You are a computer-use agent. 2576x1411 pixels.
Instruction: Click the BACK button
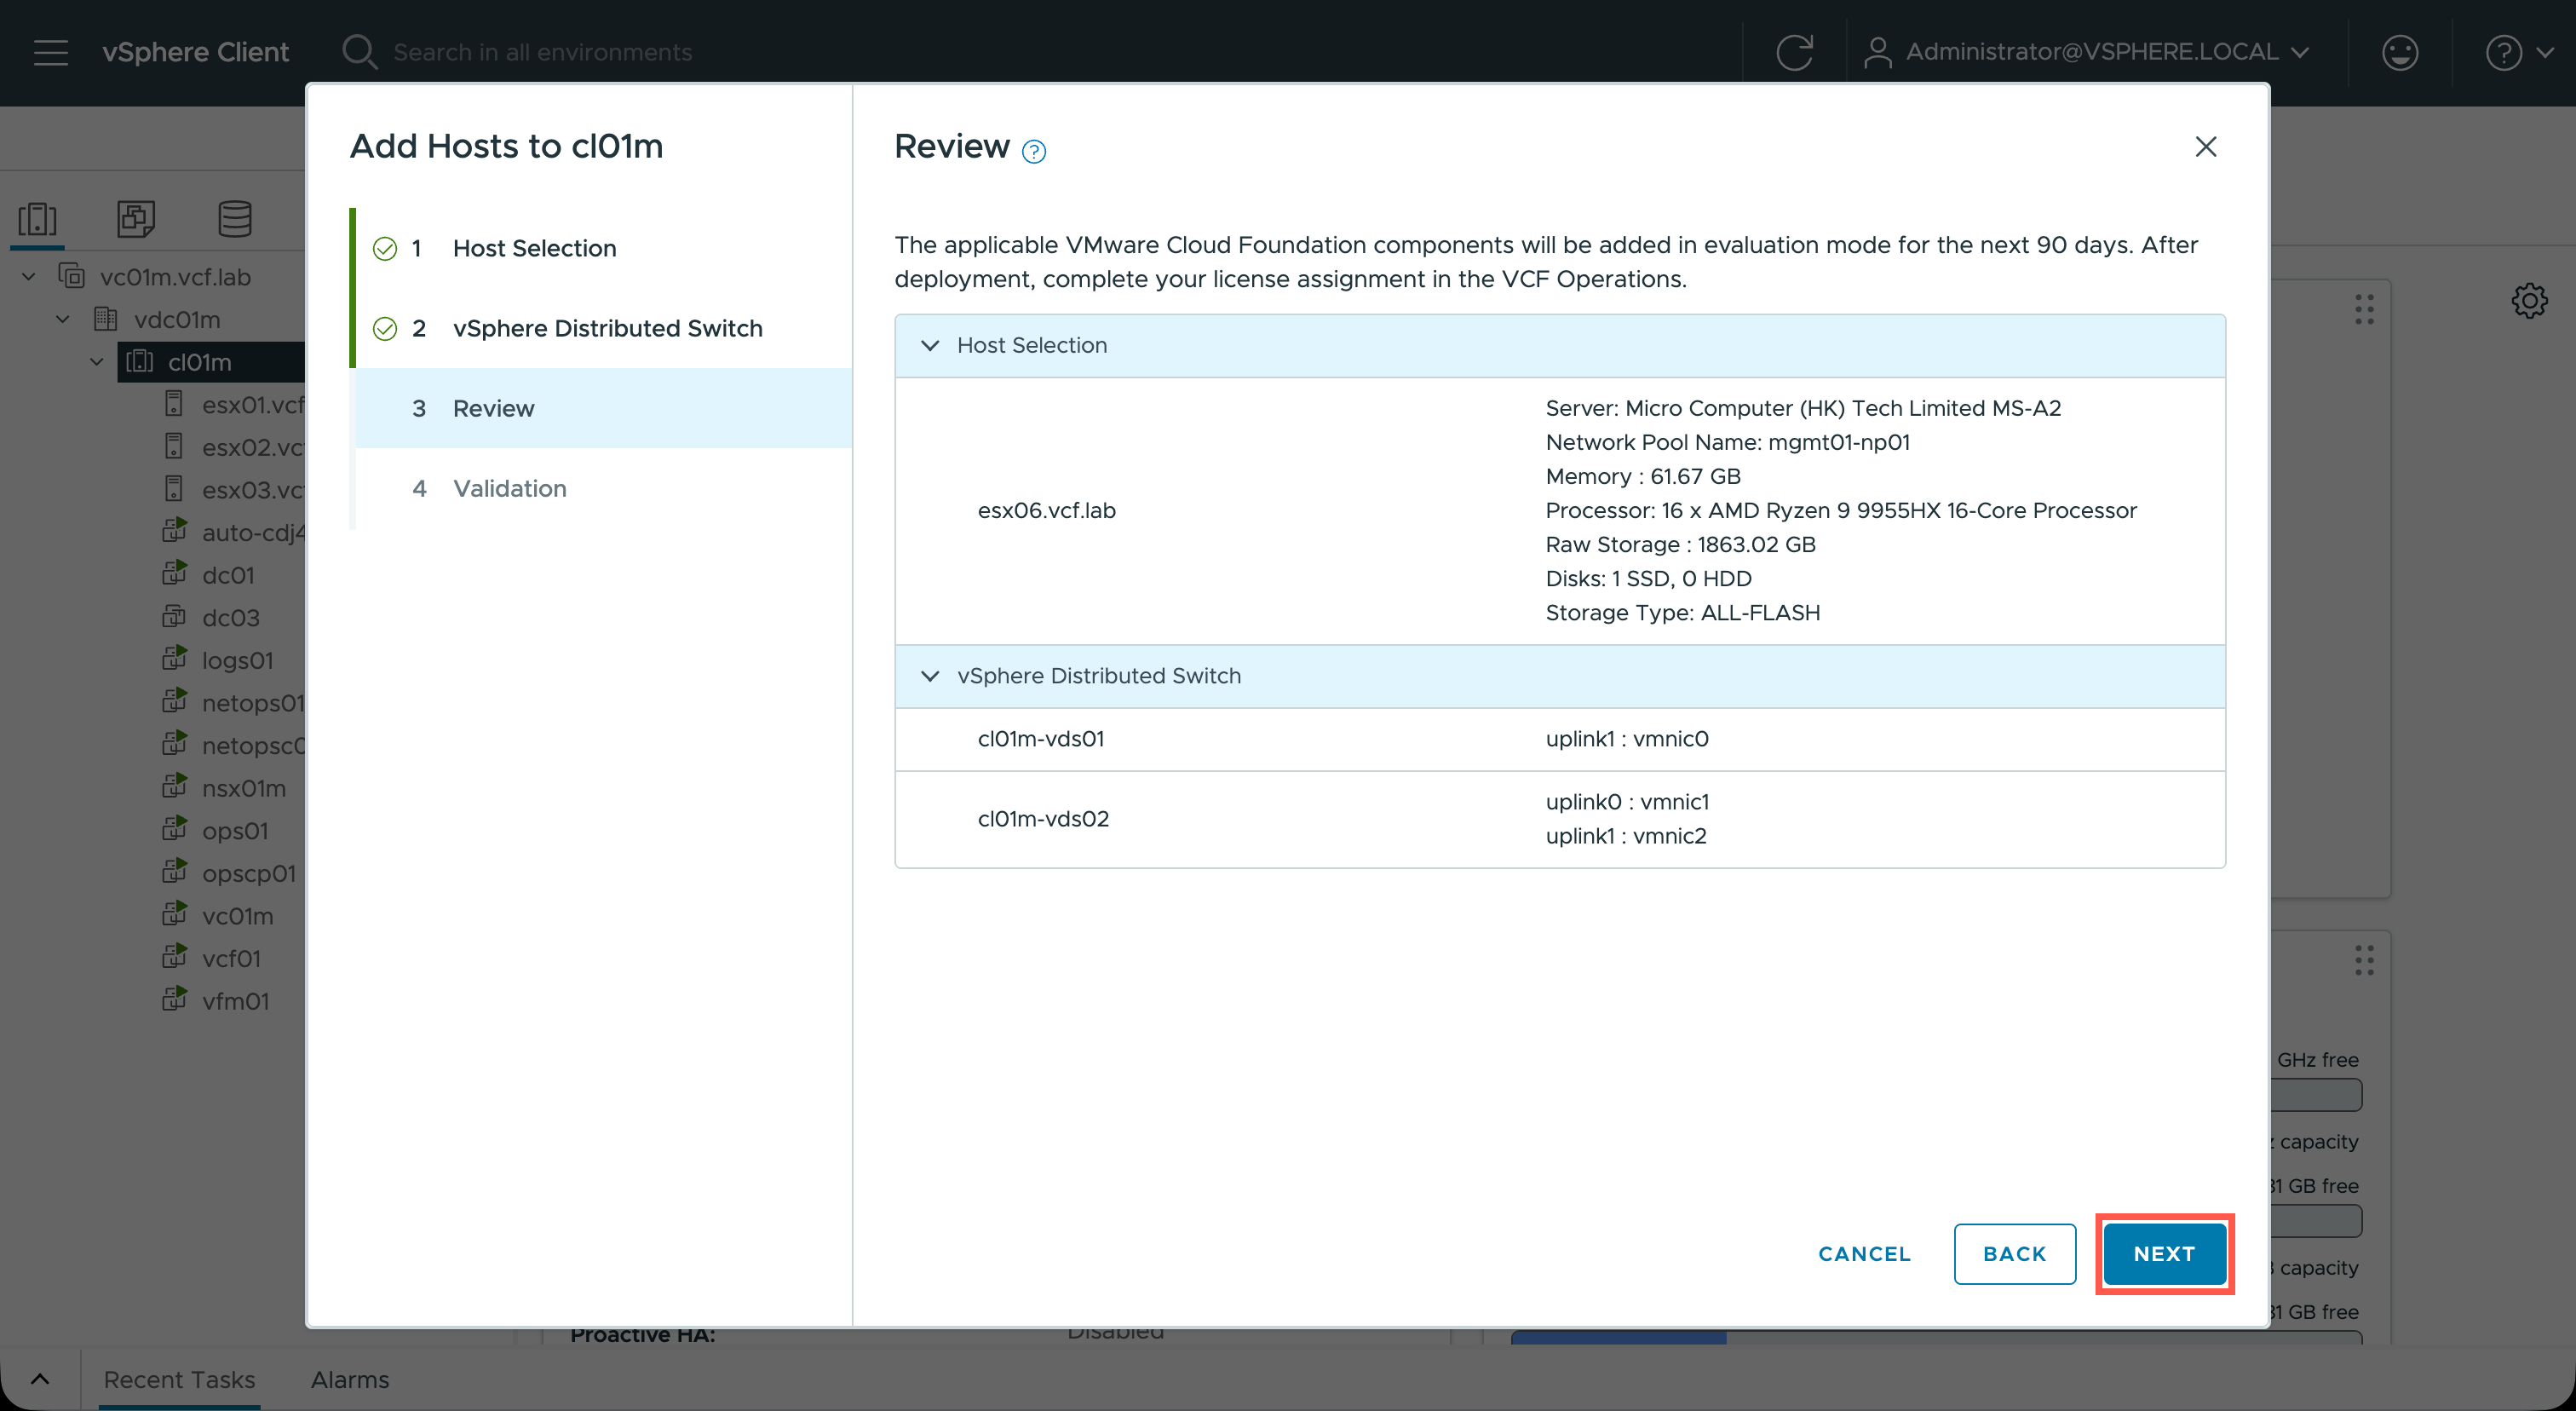click(2014, 1253)
